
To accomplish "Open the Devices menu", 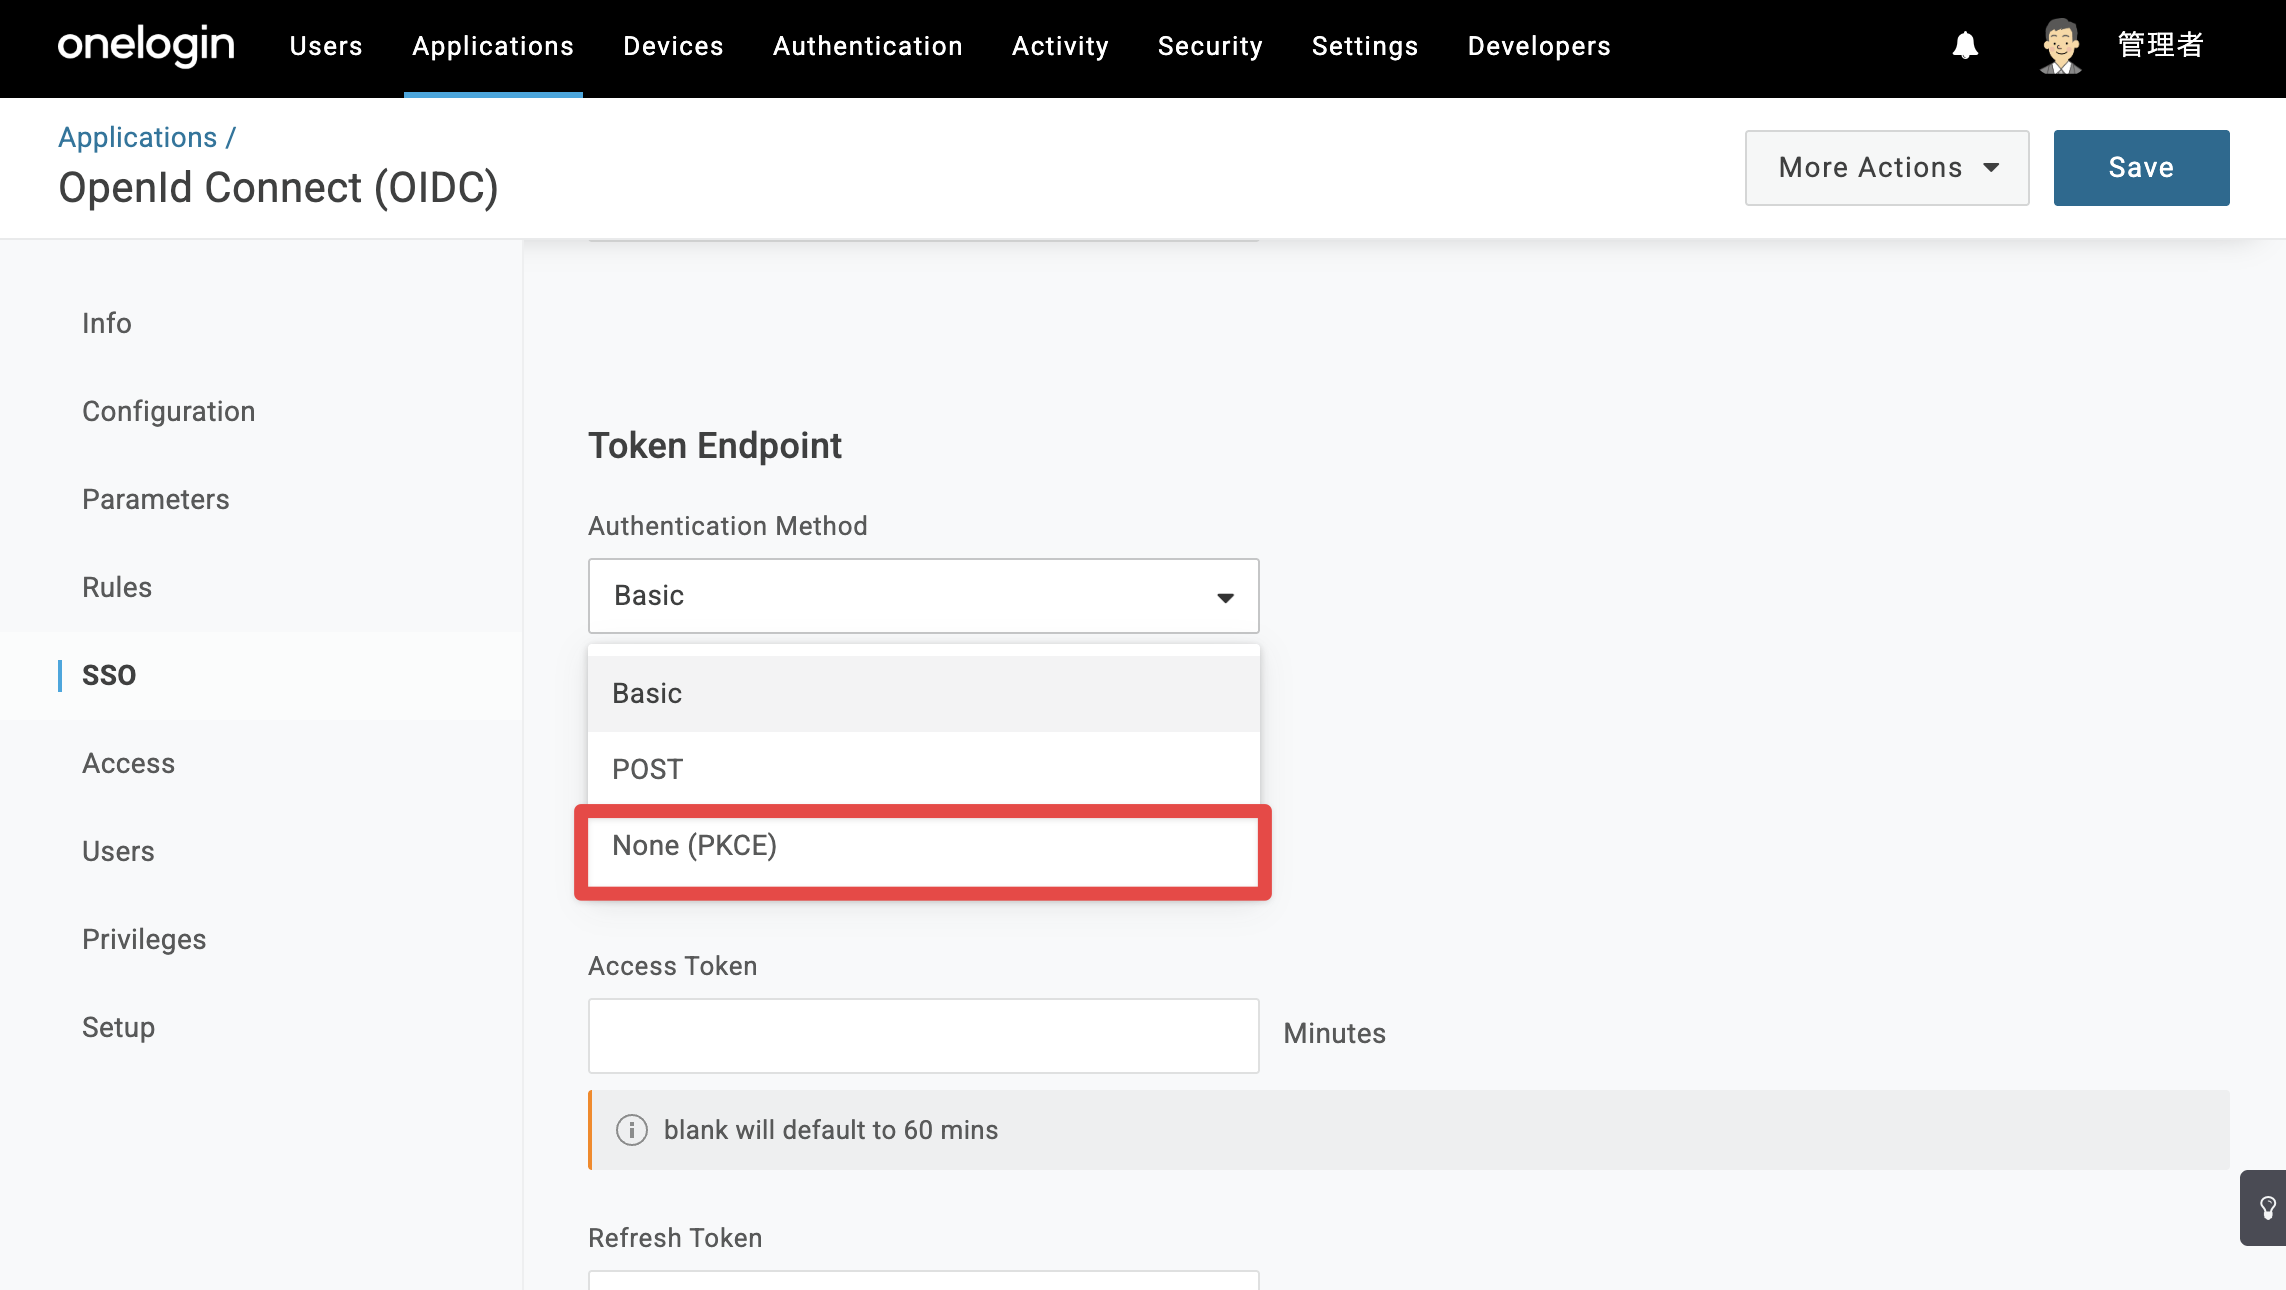I will point(673,46).
